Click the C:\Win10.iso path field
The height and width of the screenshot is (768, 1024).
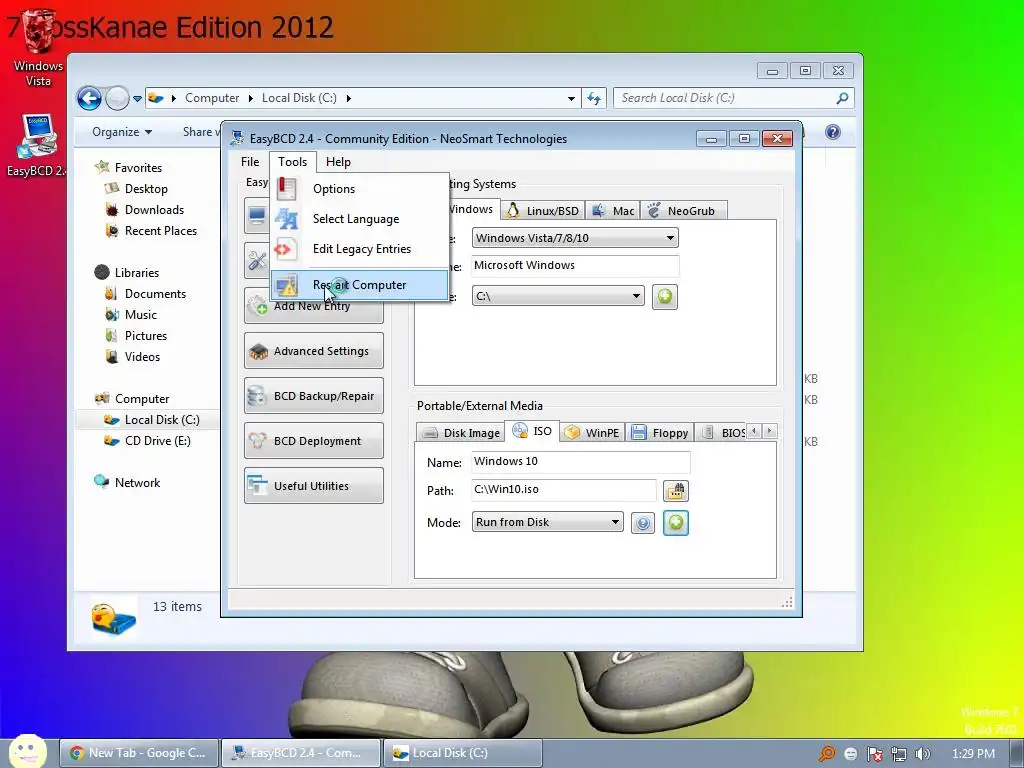click(x=564, y=489)
